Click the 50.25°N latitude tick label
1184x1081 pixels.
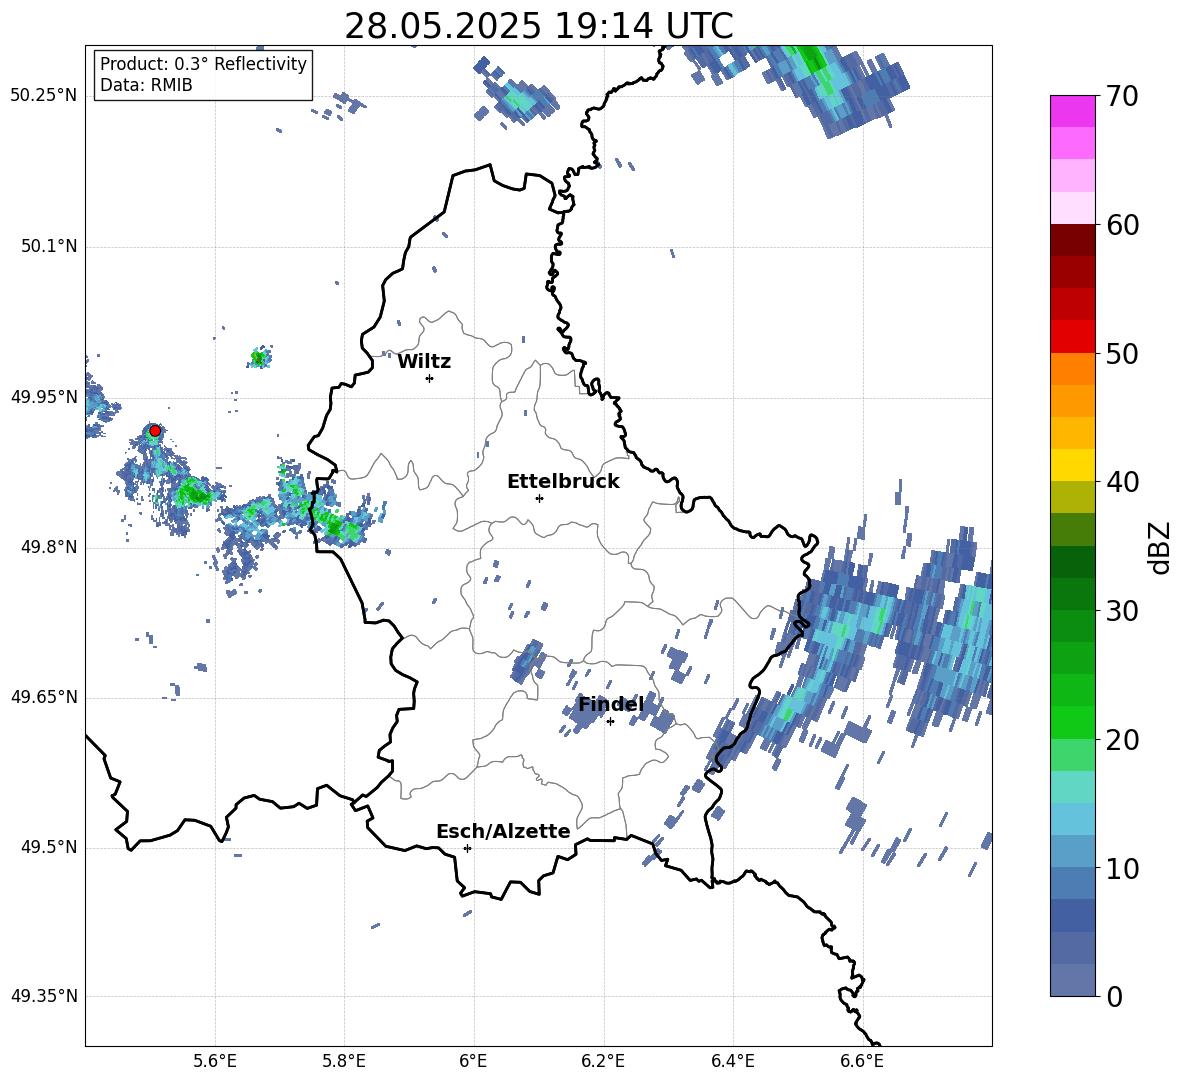coord(44,96)
